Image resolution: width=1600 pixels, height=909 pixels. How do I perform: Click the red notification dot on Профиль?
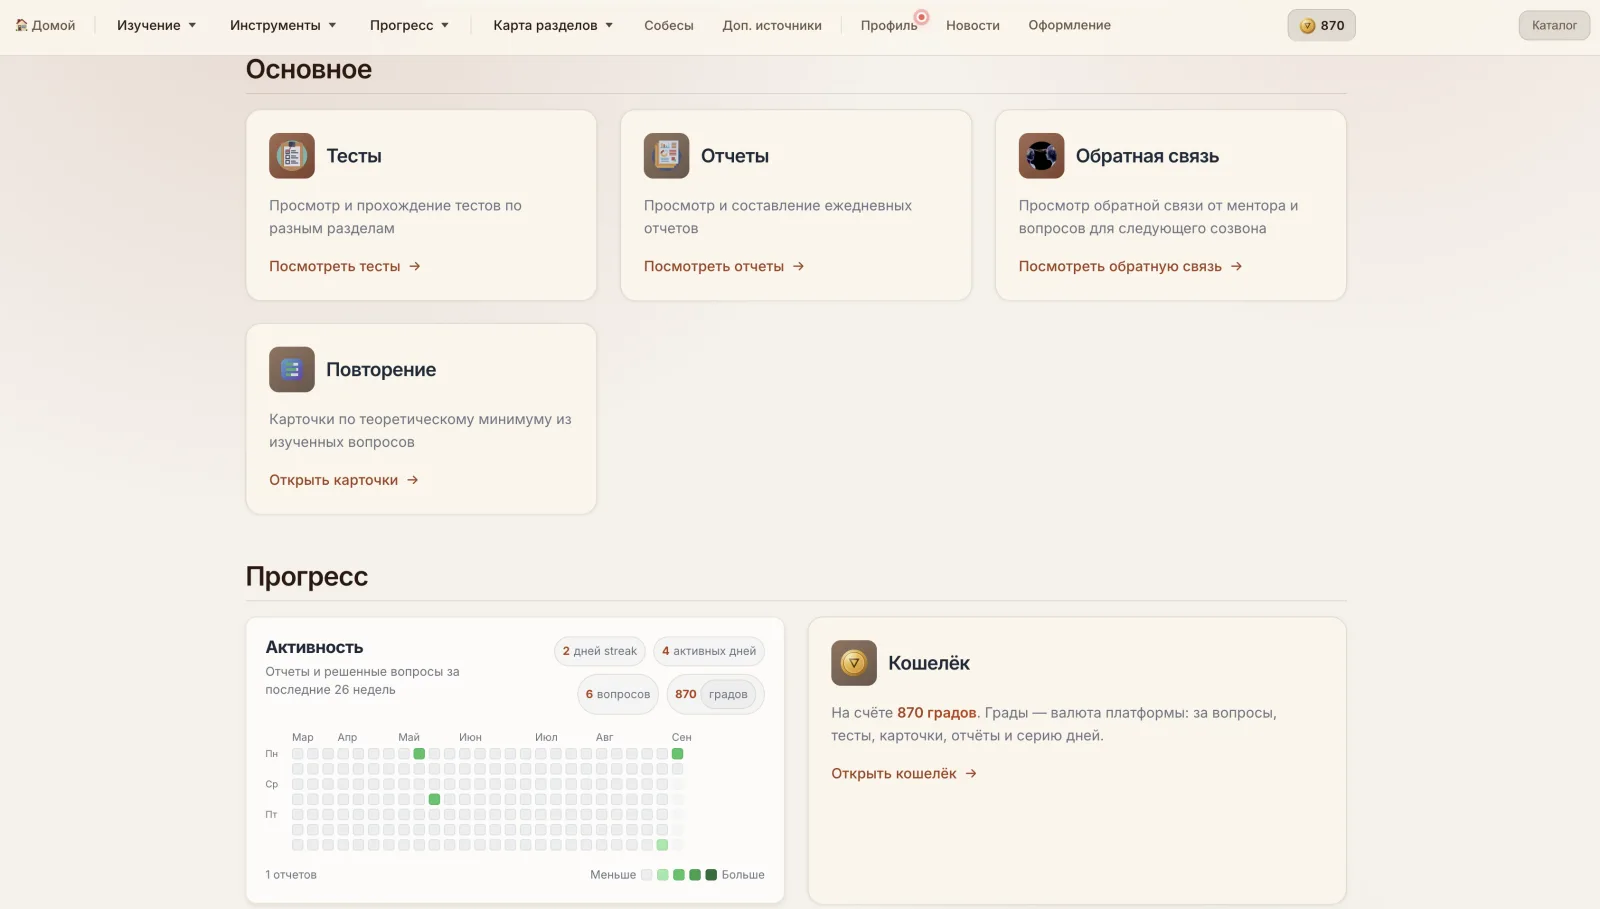pos(922,17)
